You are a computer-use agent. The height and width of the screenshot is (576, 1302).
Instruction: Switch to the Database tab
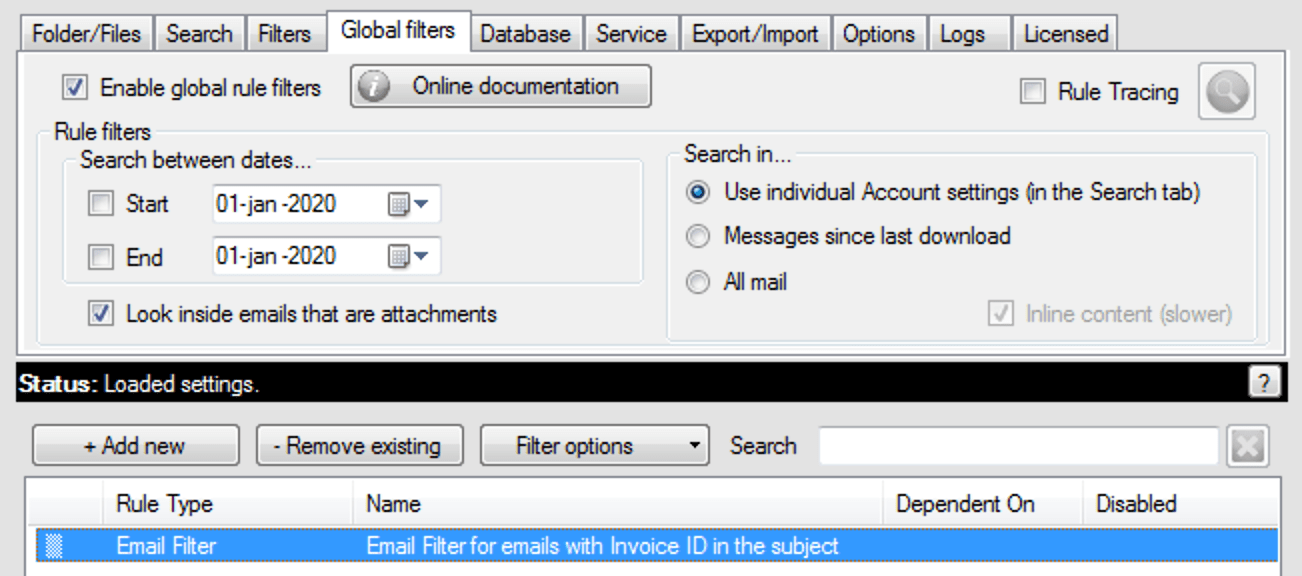point(525,34)
